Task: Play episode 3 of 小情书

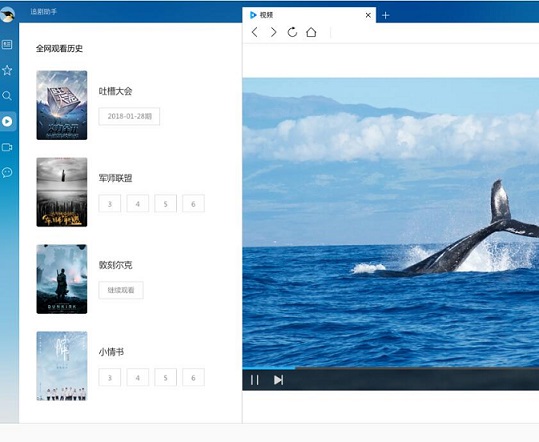Action: 110,378
